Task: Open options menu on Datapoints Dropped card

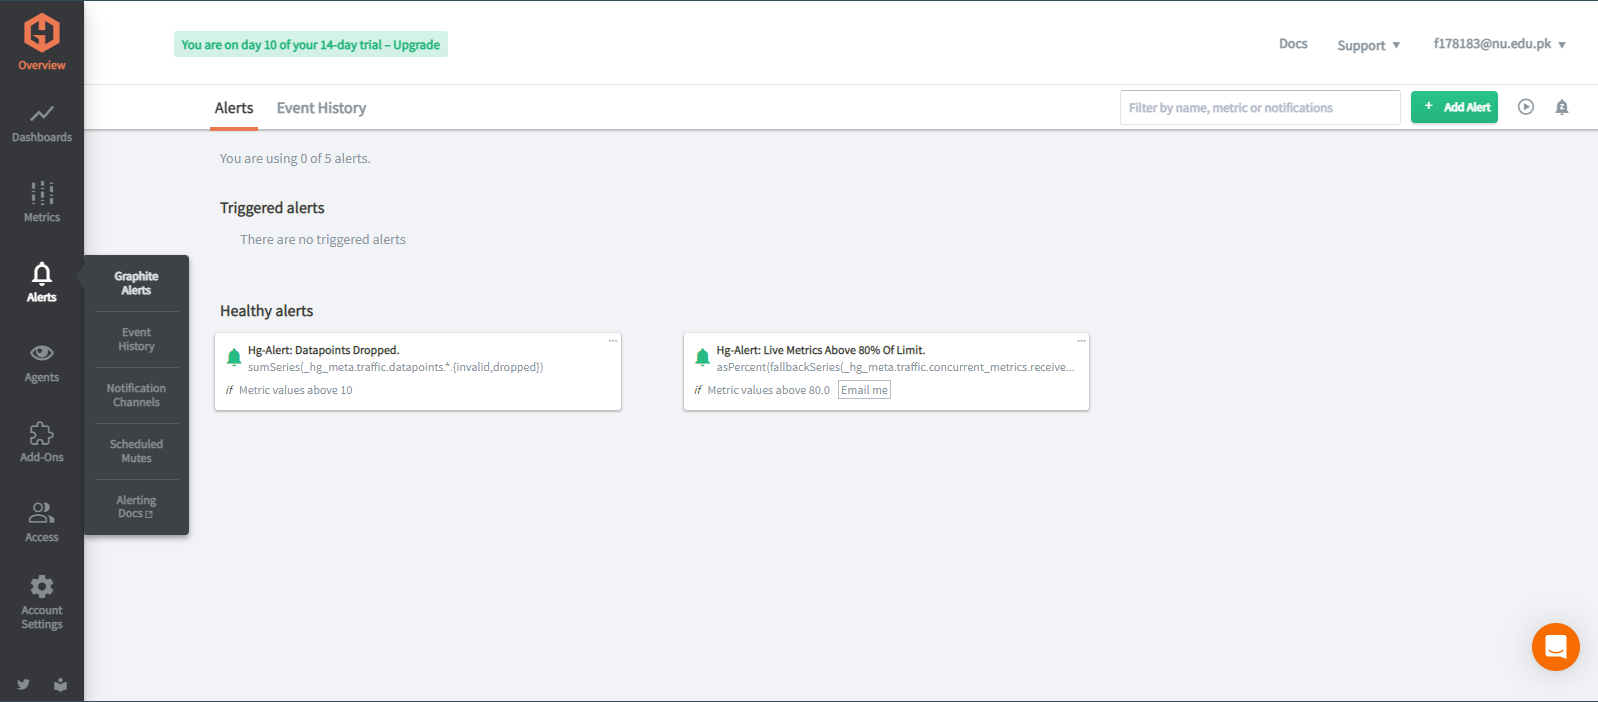Action: 613,341
